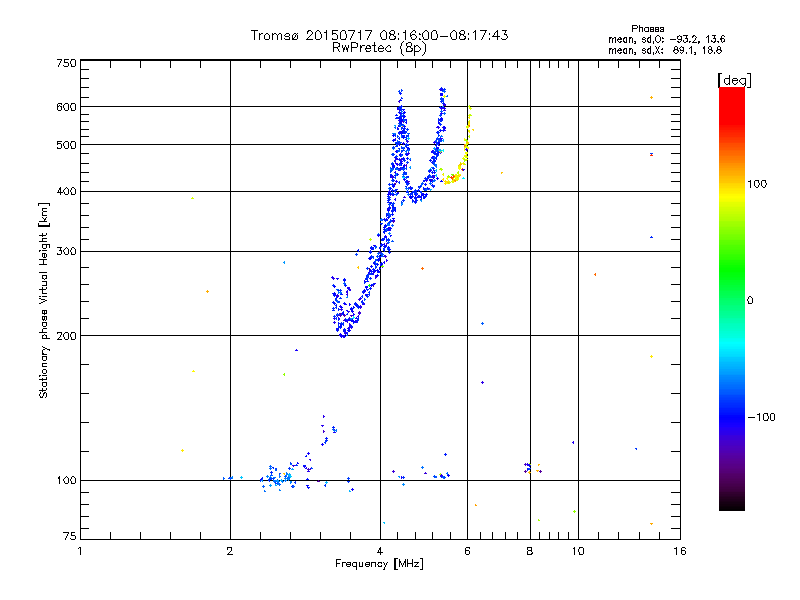The width and height of the screenshot is (800, 600).
Task: Click the 'mean, sd,X: 89.1, 18.8' text
Action: pos(665,51)
